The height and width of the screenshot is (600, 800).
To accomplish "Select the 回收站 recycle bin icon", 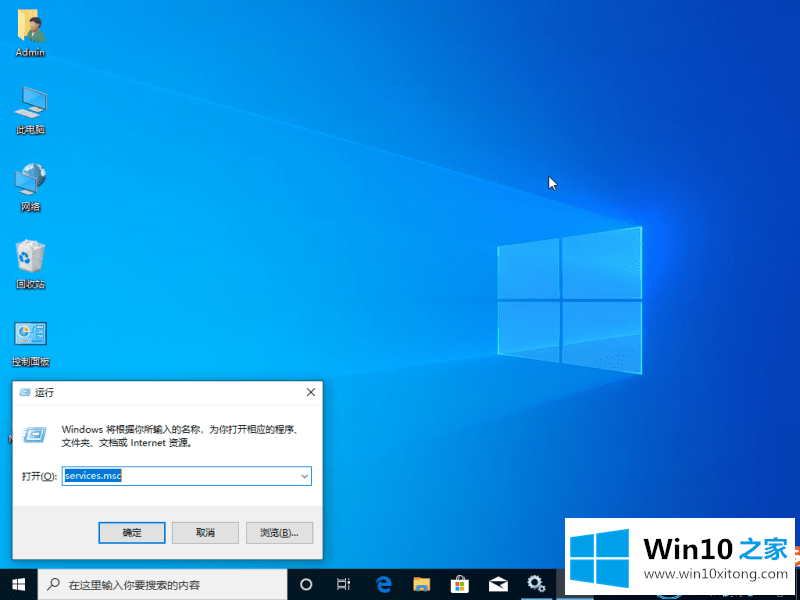I will tap(31, 264).
